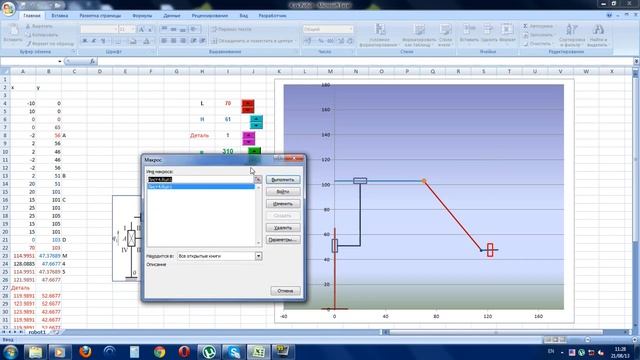Open the Name Box dropdown arrow

[x=60, y=61]
